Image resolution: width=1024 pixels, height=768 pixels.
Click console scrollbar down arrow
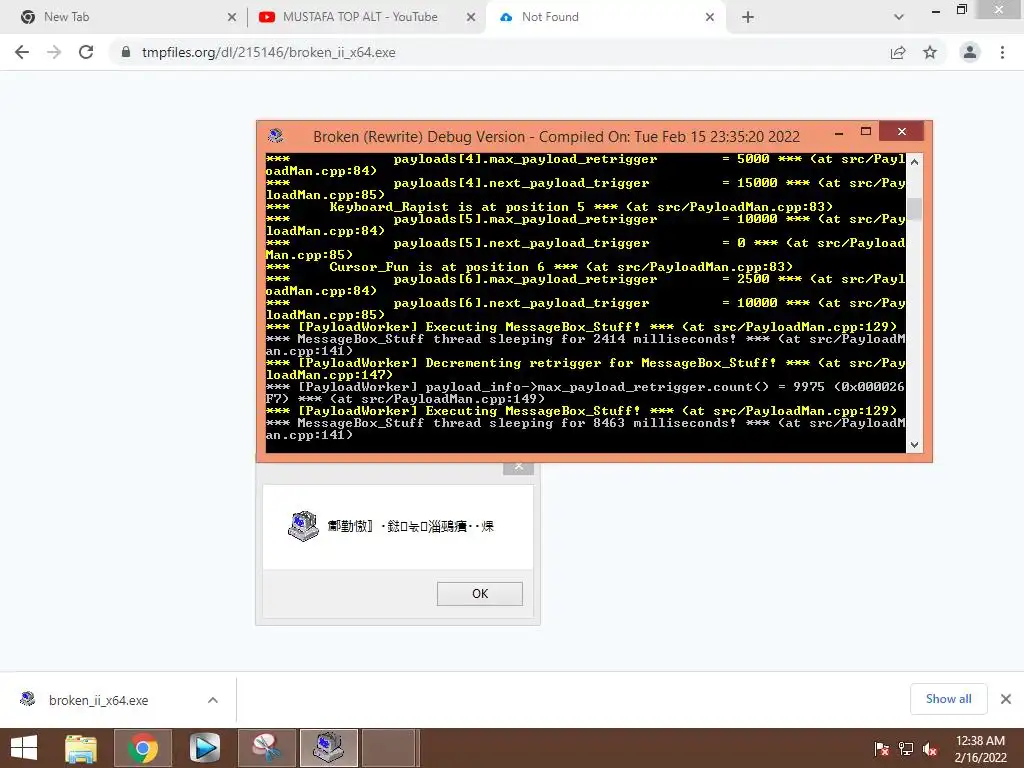914,445
